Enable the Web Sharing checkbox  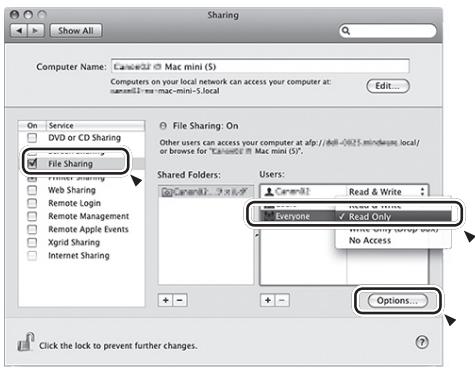pyautogui.click(x=32, y=190)
